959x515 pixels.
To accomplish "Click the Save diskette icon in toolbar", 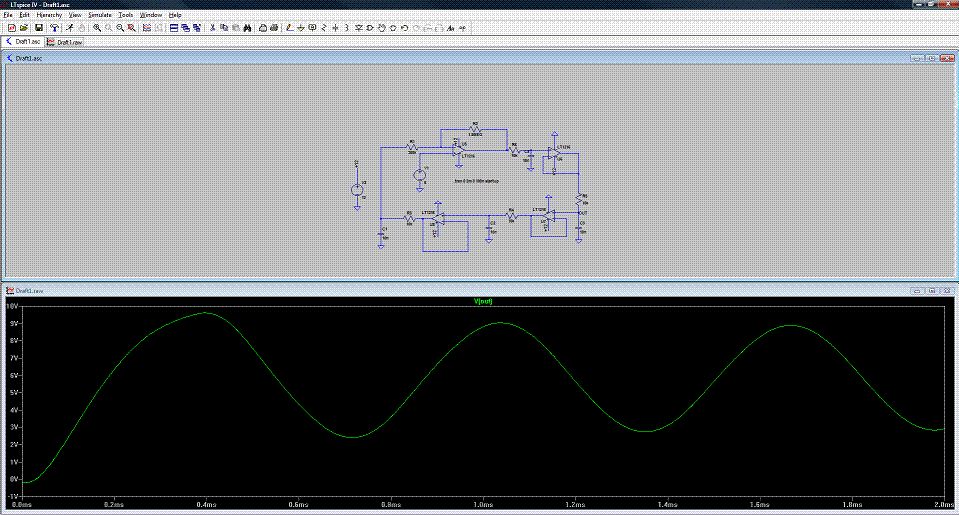I will (x=38, y=28).
